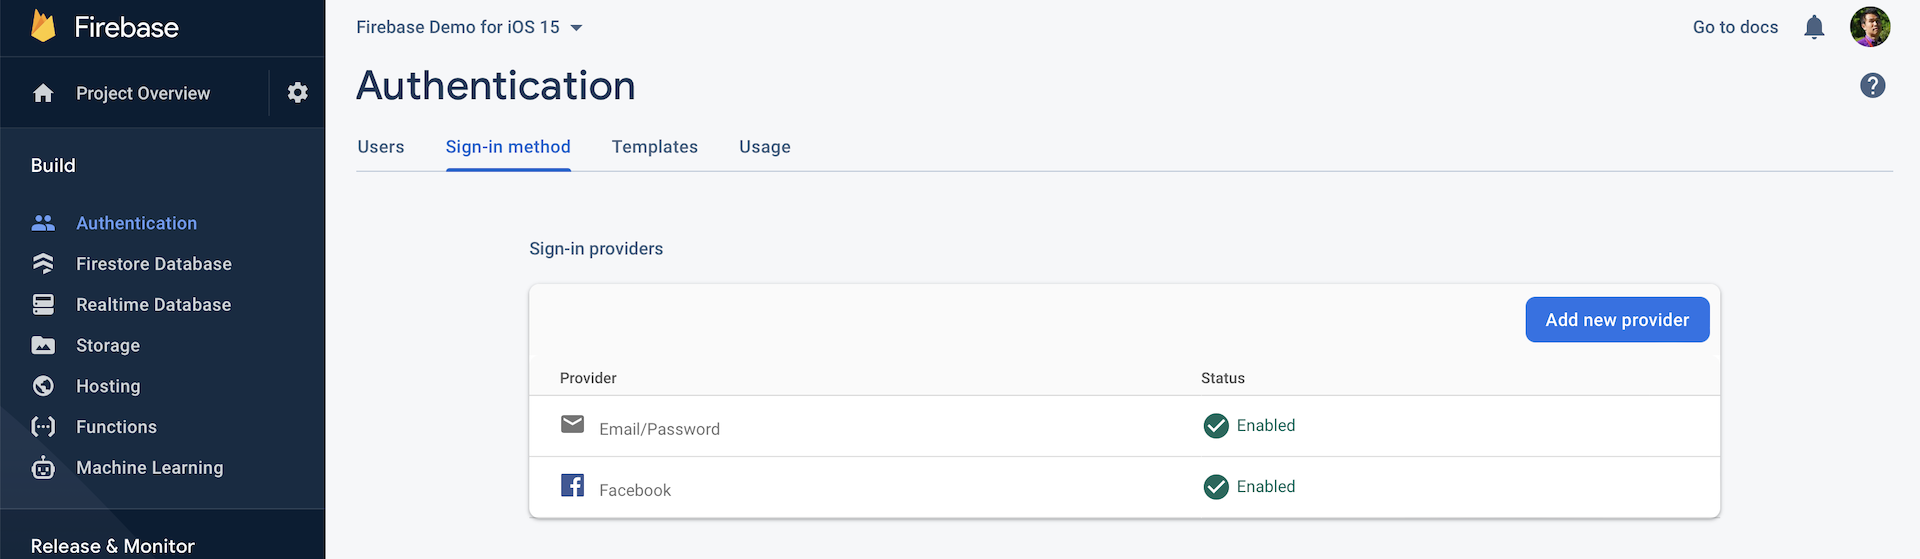Click the help question mark icon
This screenshot has height=559, width=1920.
pos(1872,86)
